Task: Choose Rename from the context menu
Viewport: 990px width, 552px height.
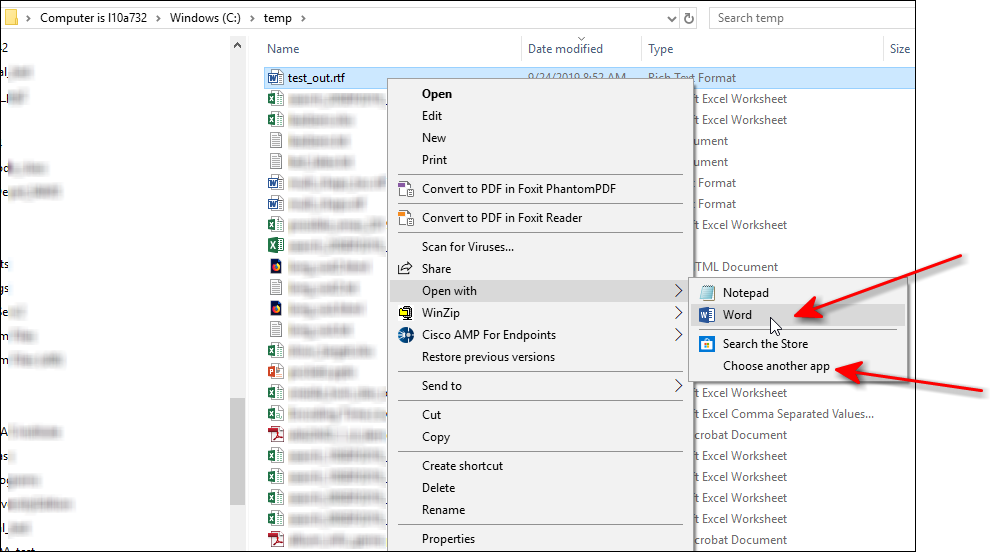Action: [x=443, y=510]
